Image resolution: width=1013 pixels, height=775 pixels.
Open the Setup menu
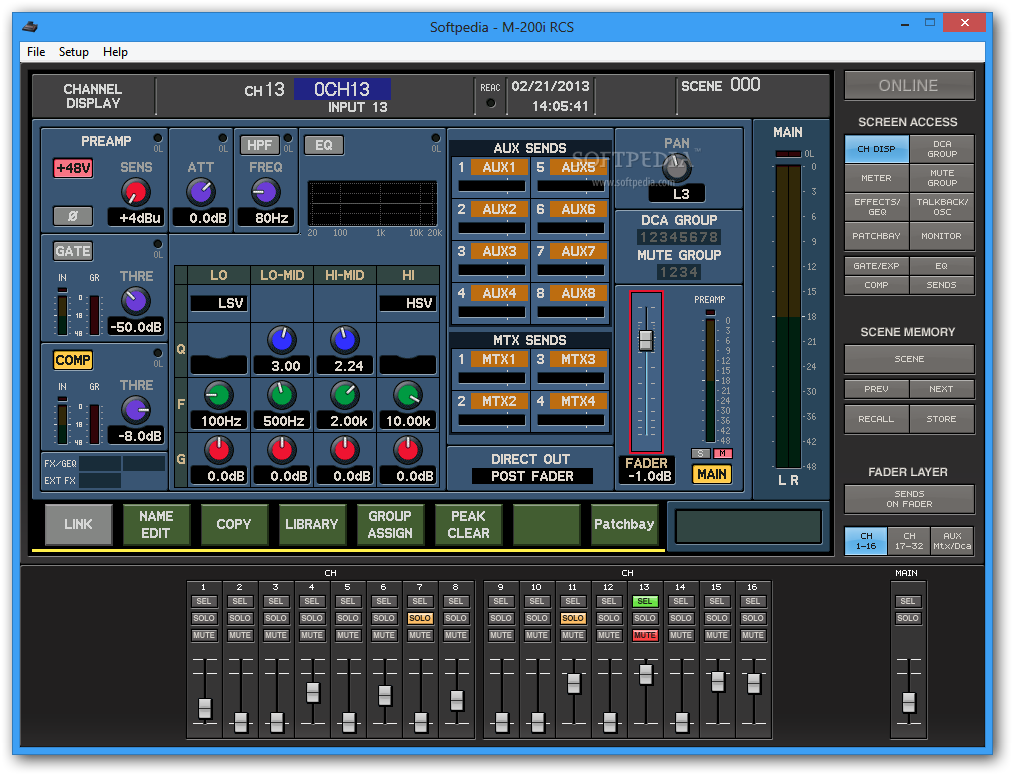(74, 52)
